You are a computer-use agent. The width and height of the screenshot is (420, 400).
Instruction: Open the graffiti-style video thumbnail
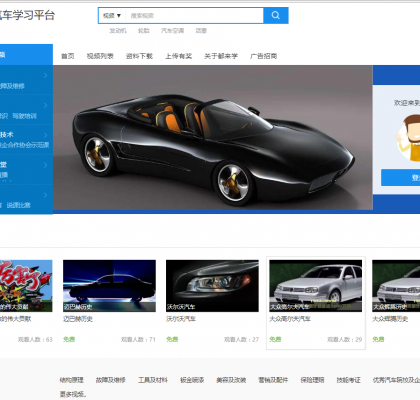click(x=26, y=286)
